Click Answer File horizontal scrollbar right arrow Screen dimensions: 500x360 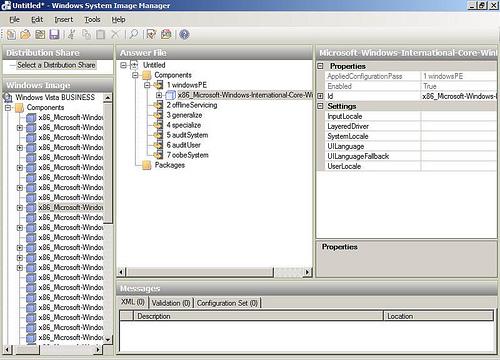point(307,272)
